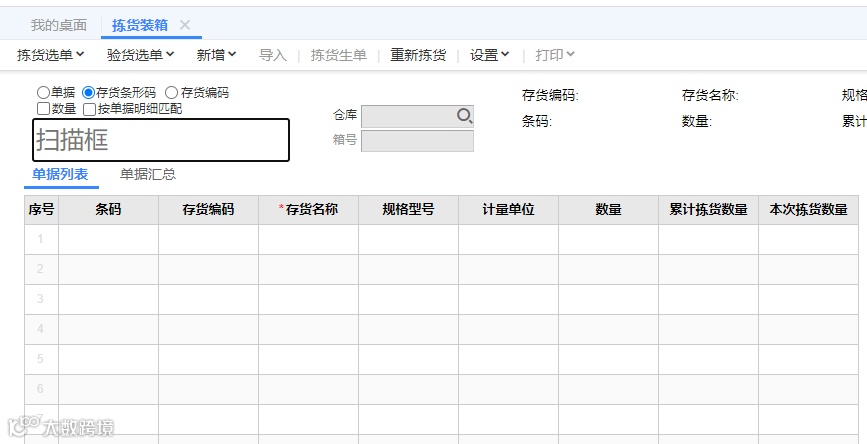Check the 按单据明细匹配 option
Viewport: 867px width, 444px height.
[89, 109]
